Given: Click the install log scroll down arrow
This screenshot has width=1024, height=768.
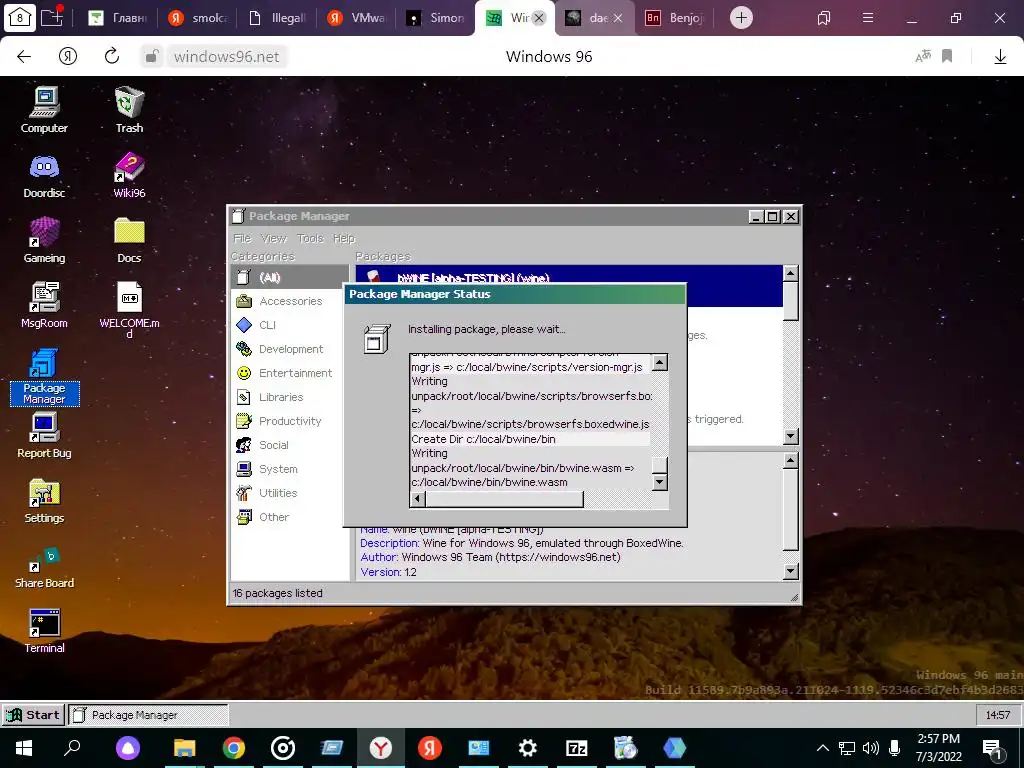Looking at the screenshot, I should click(660, 483).
